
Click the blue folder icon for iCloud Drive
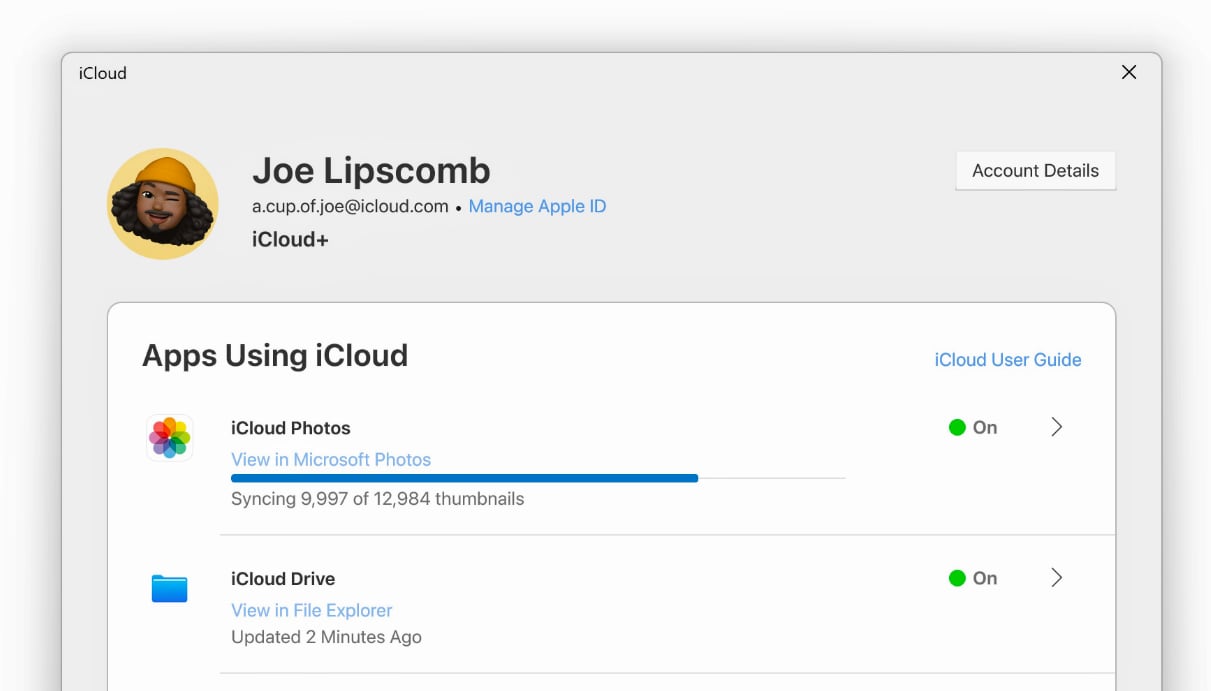[169, 588]
